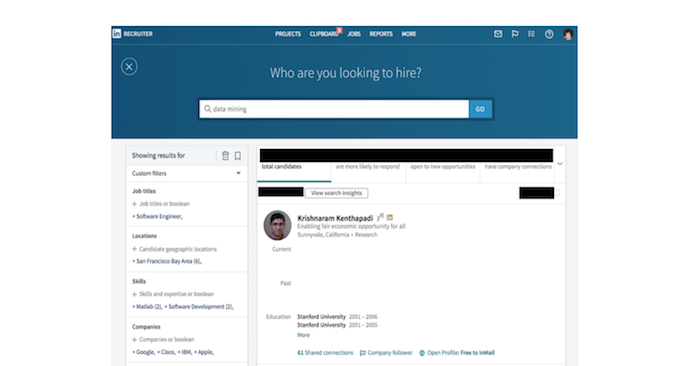700x366 pixels.
Task: Click the magnifier icon in search box
Action: point(208,109)
